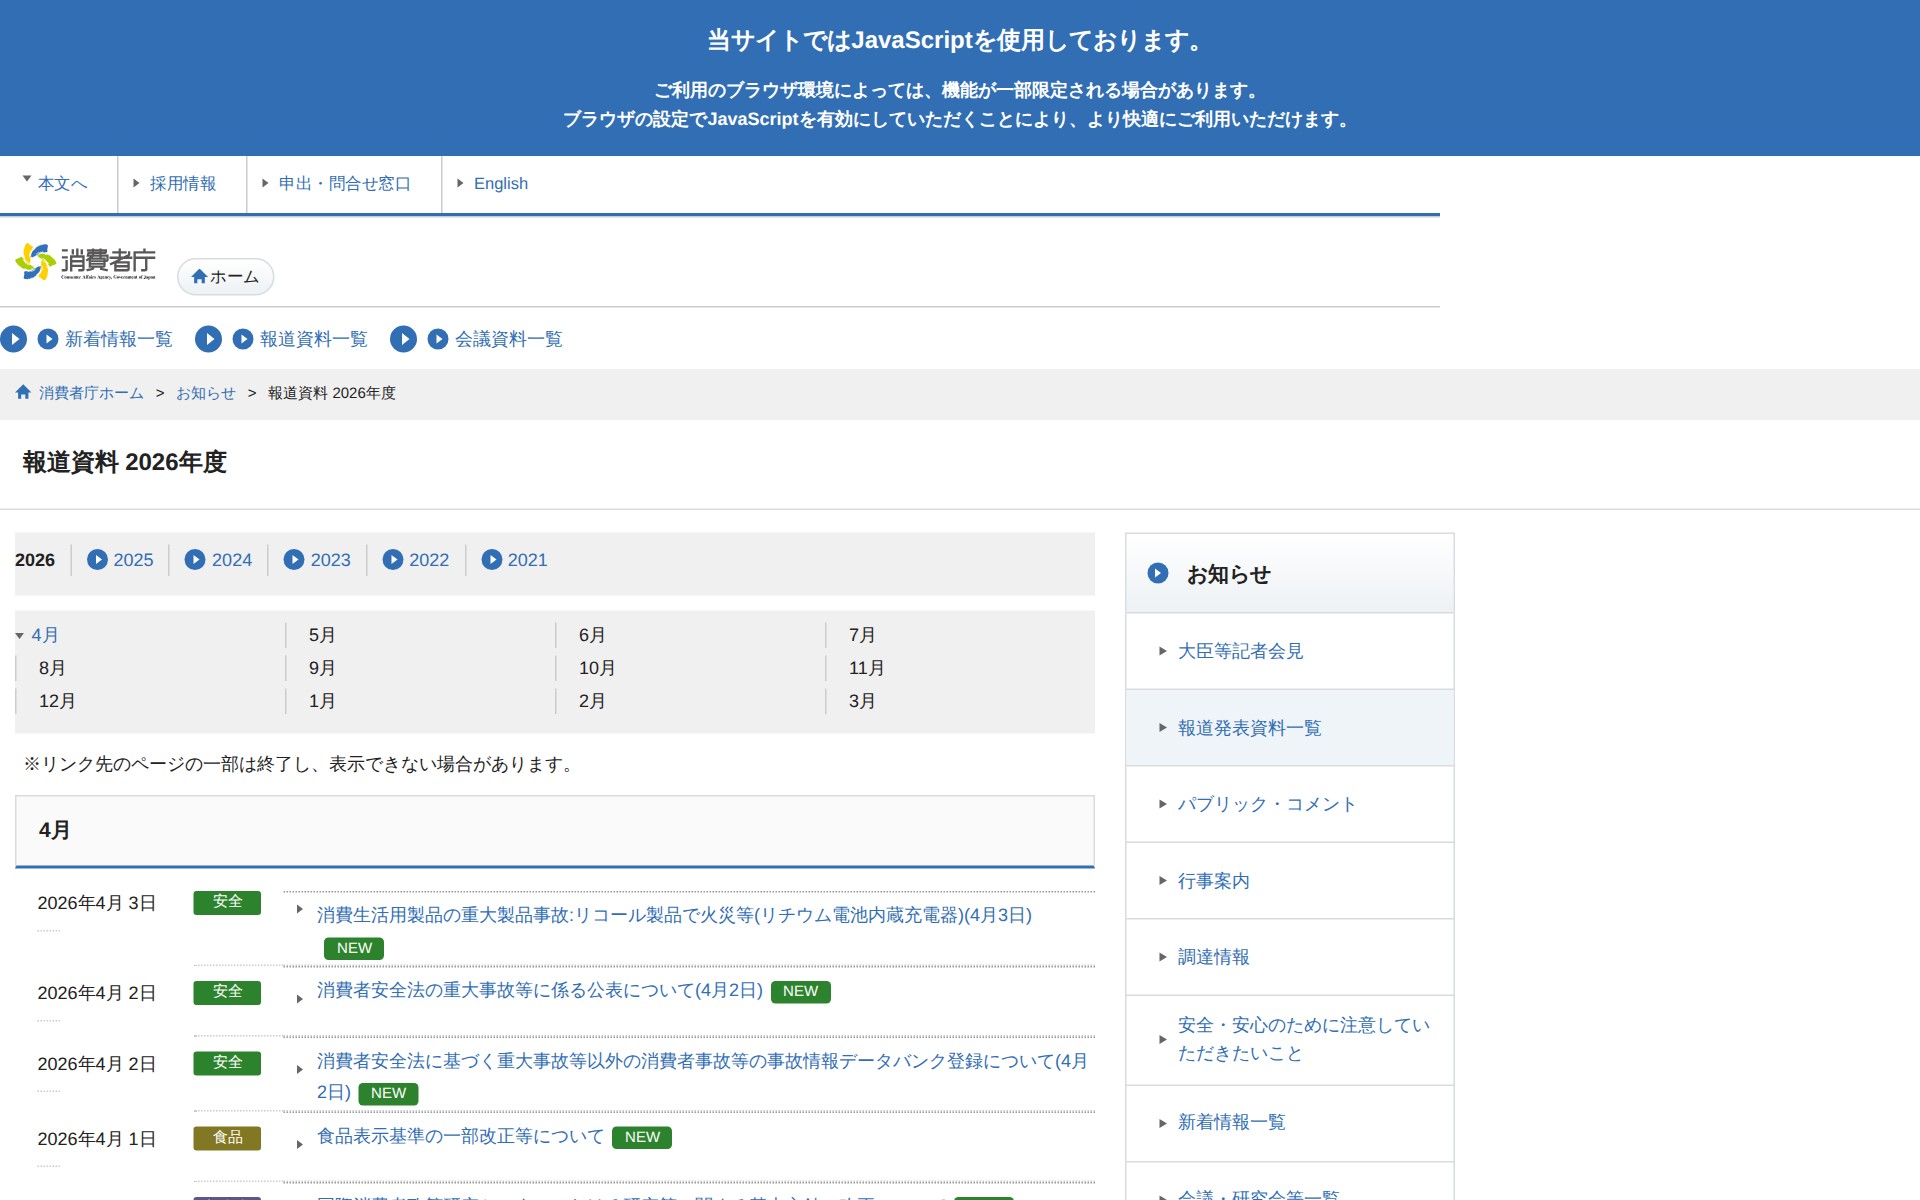Switch to the 2024 year tab
The width and height of the screenshot is (1920, 1200).
pyautogui.click(x=231, y=560)
